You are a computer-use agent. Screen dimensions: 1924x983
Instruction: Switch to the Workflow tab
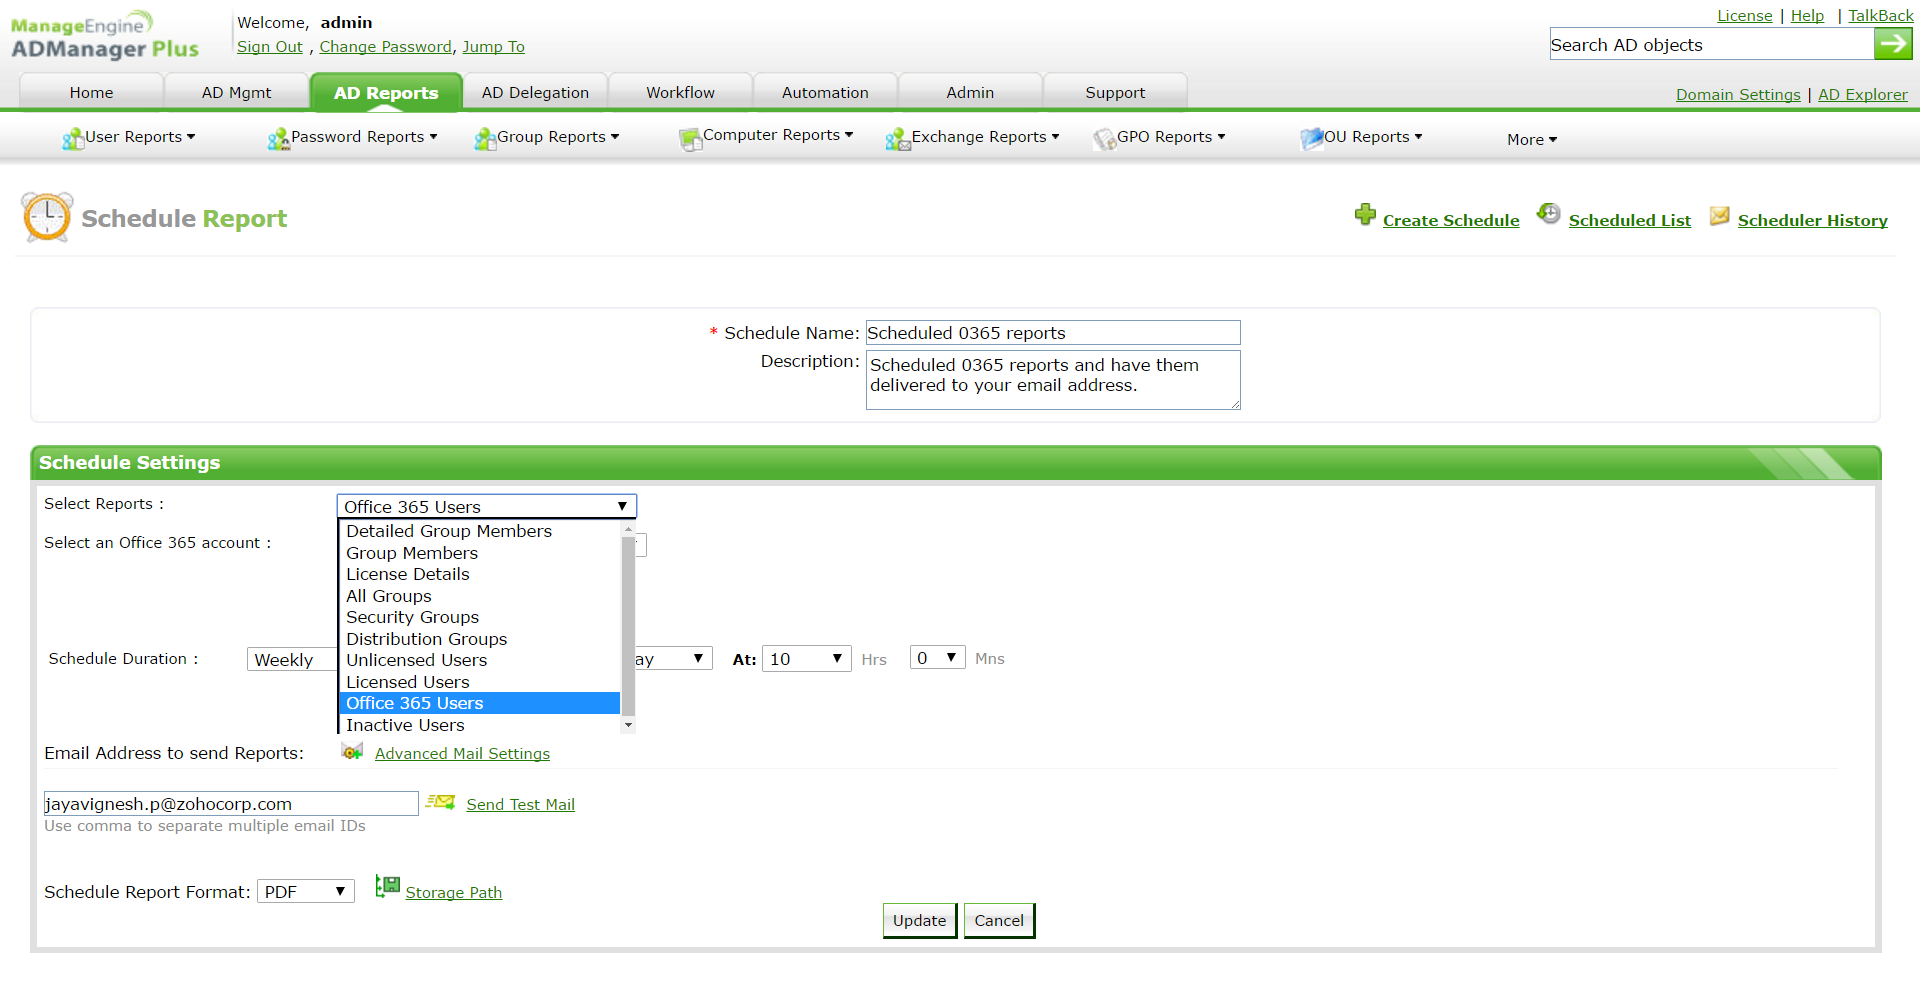(x=680, y=93)
